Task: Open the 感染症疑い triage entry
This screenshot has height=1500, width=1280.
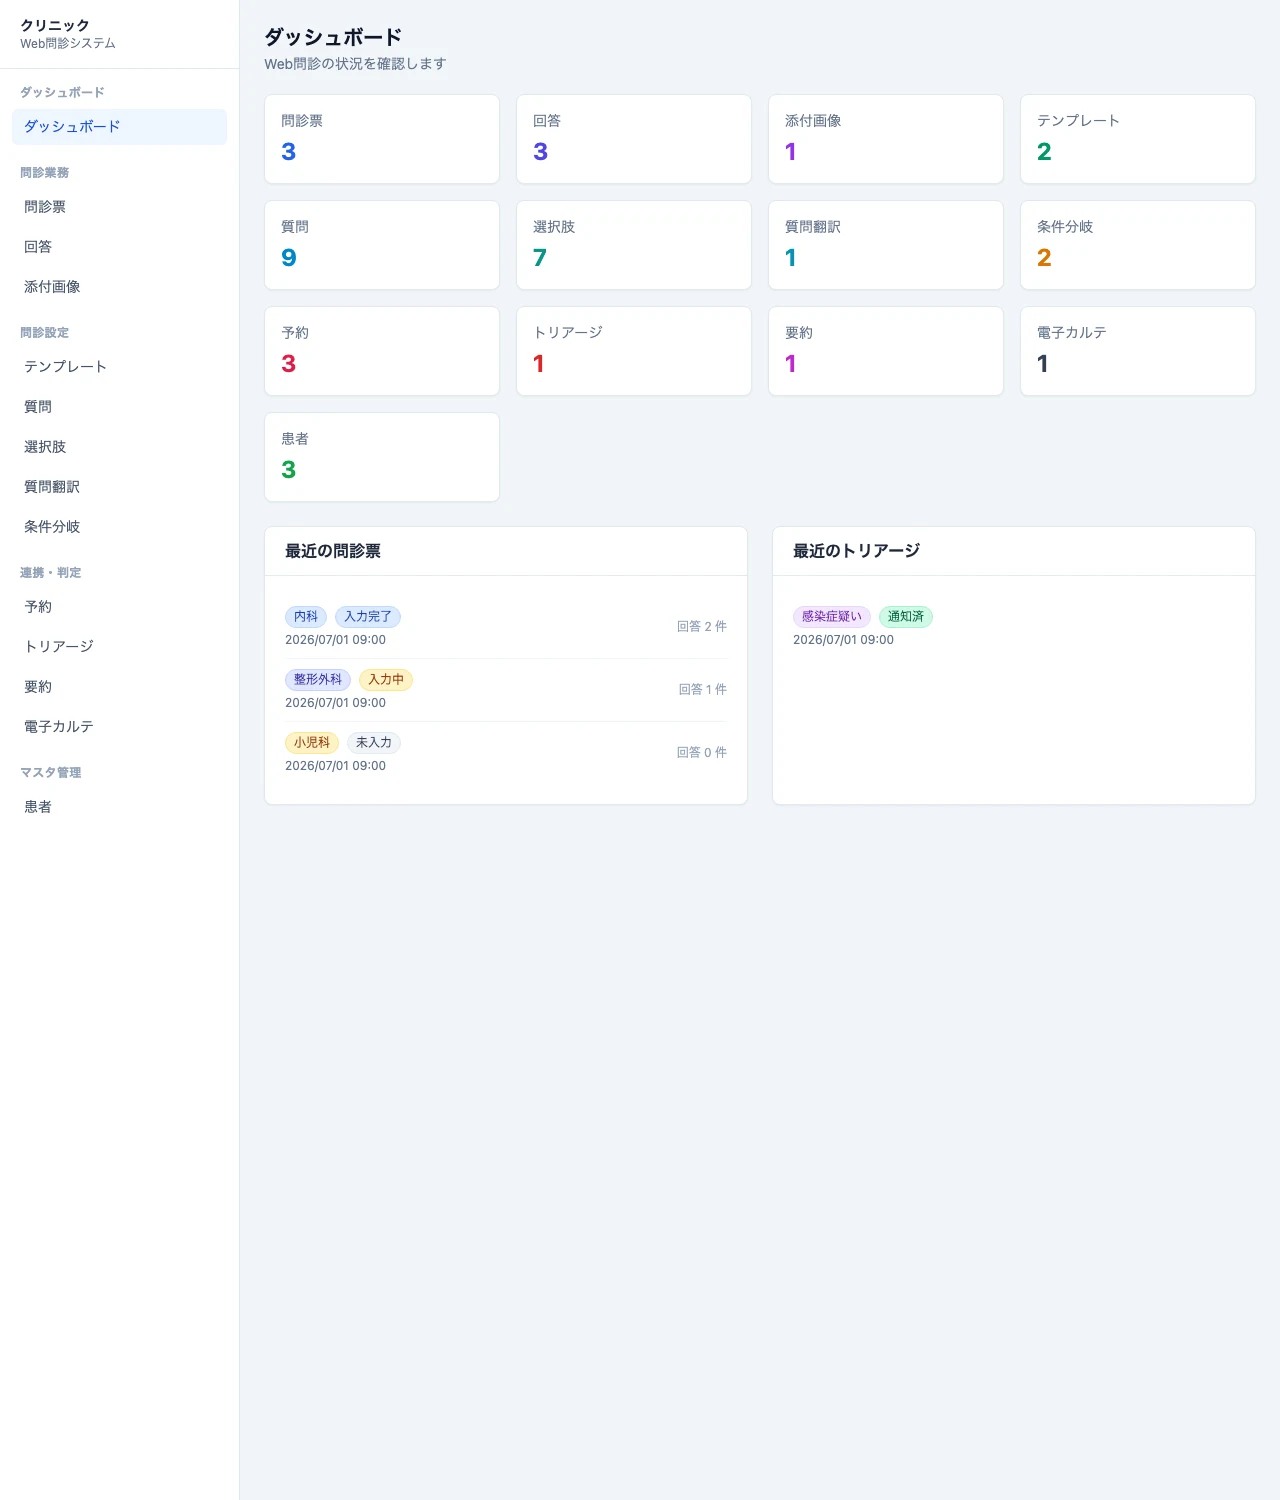Action: (x=1014, y=627)
